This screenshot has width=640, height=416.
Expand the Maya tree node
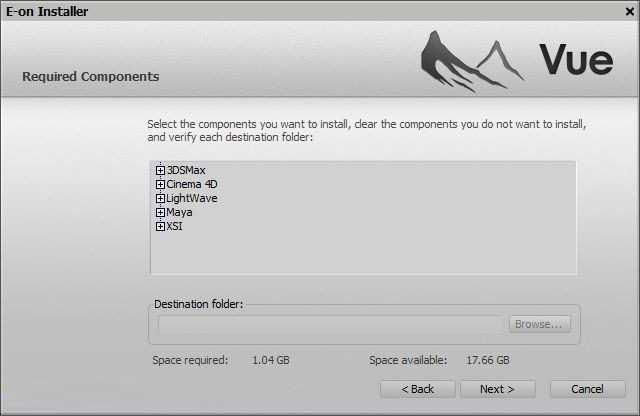(160, 212)
